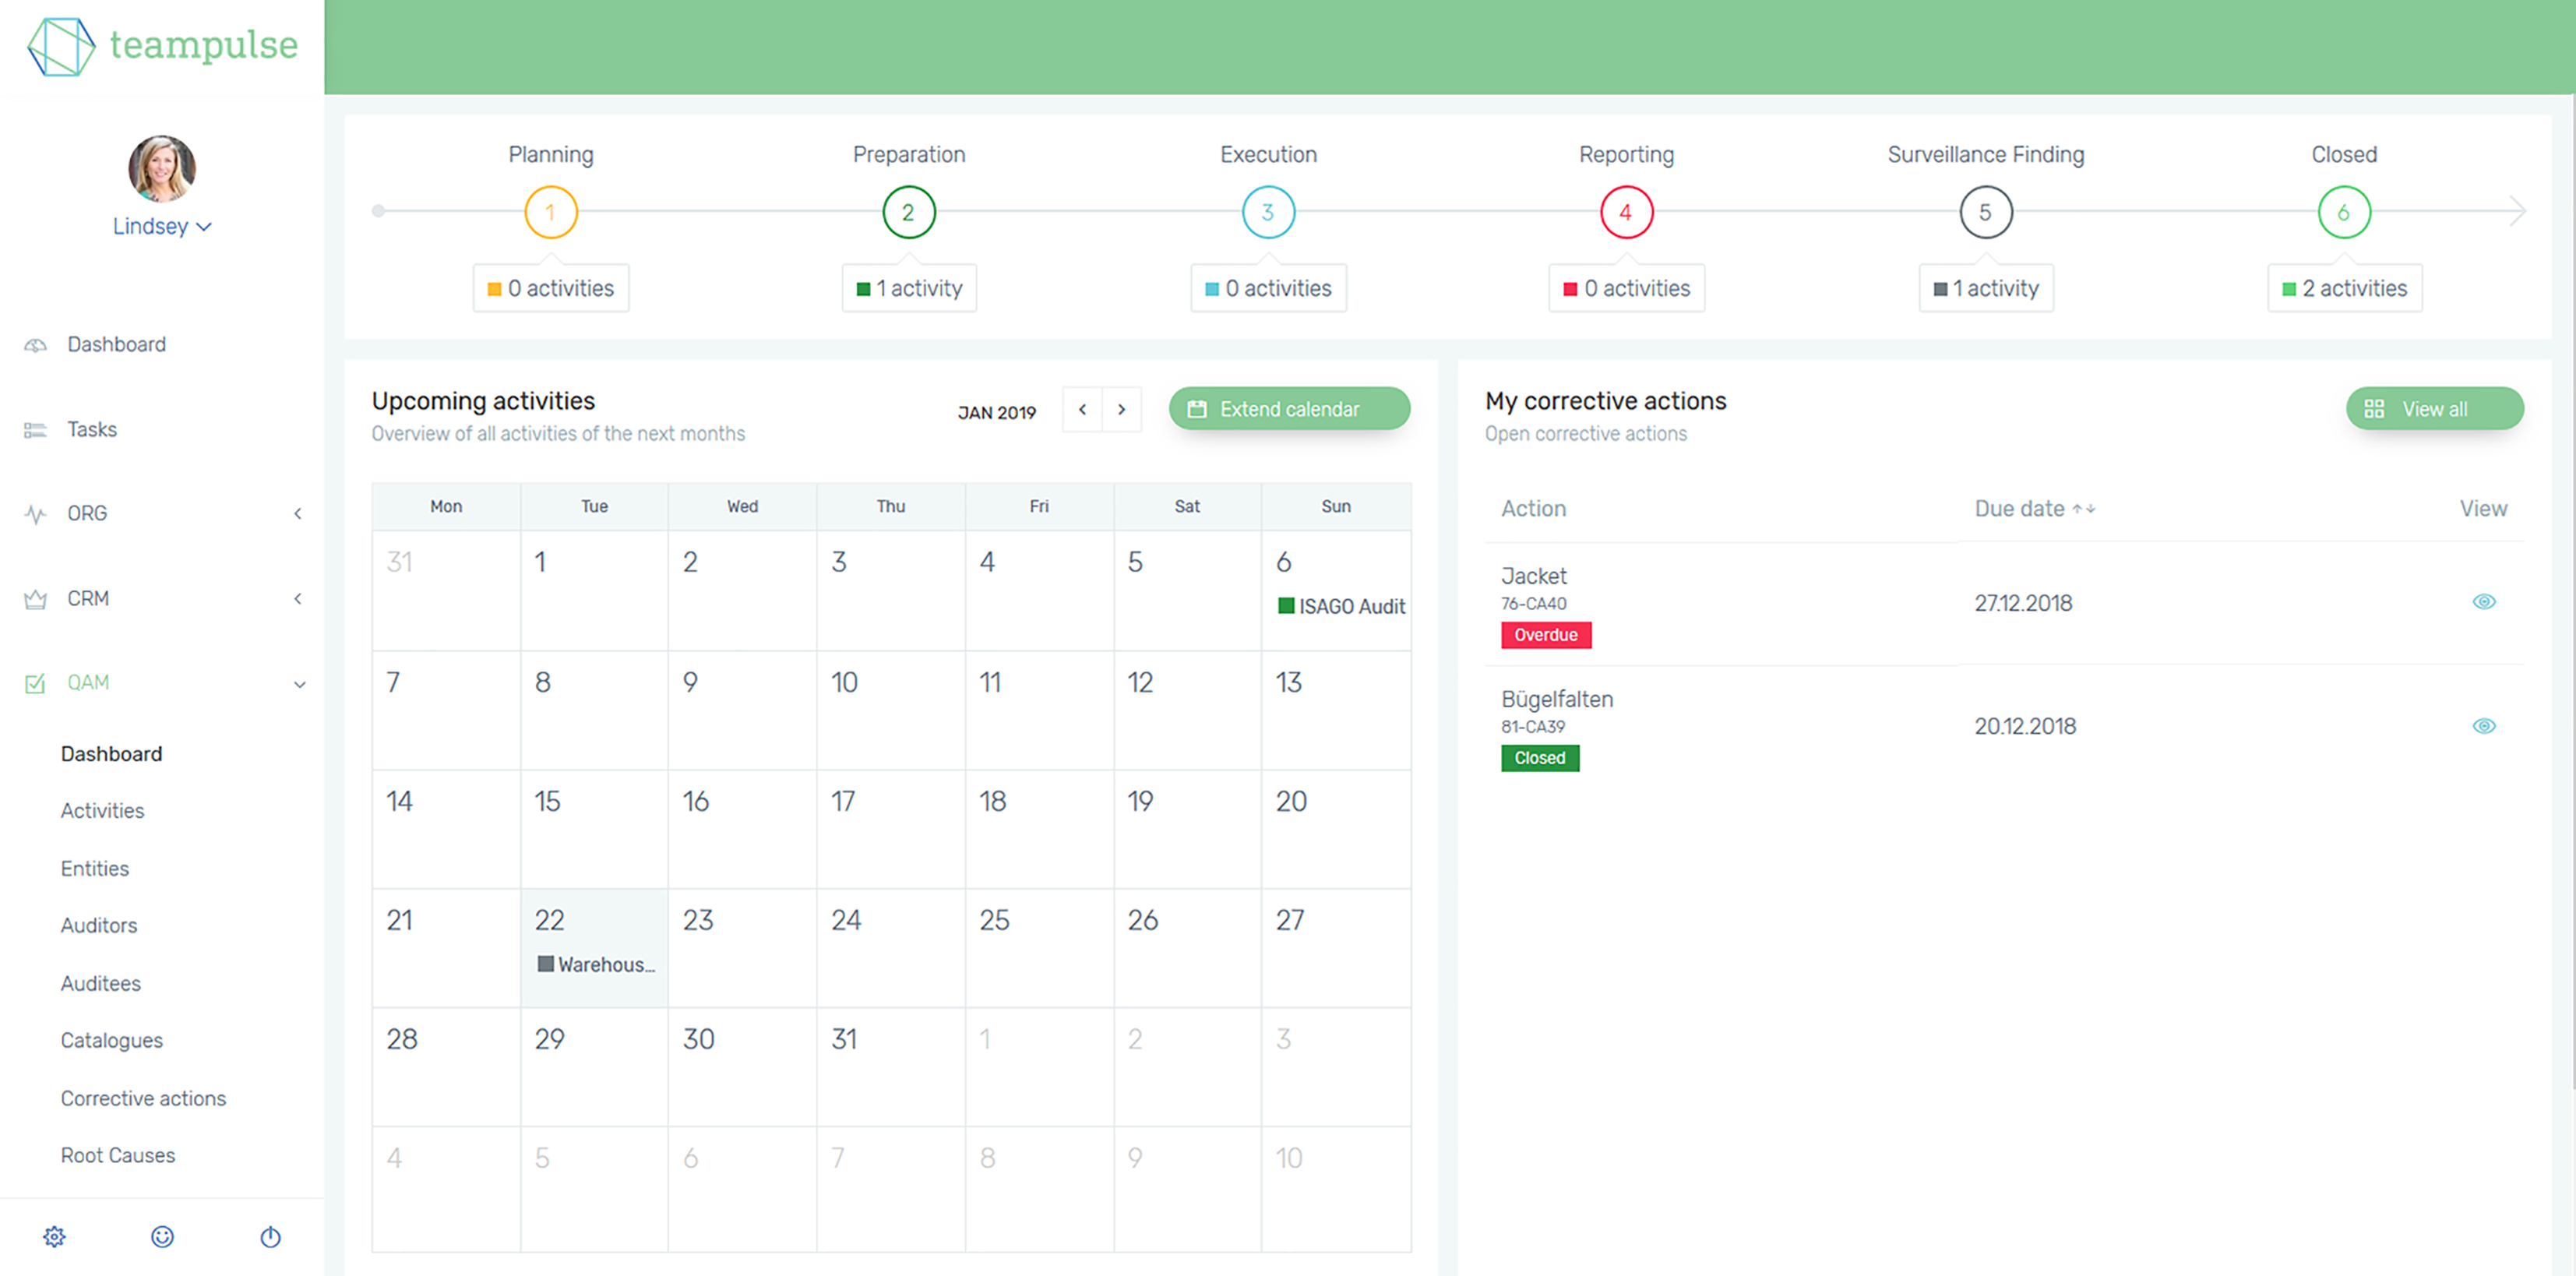Click the Bügelfalten action name
Viewport: 2576px width, 1276px height.
click(x=1556, y=700)
